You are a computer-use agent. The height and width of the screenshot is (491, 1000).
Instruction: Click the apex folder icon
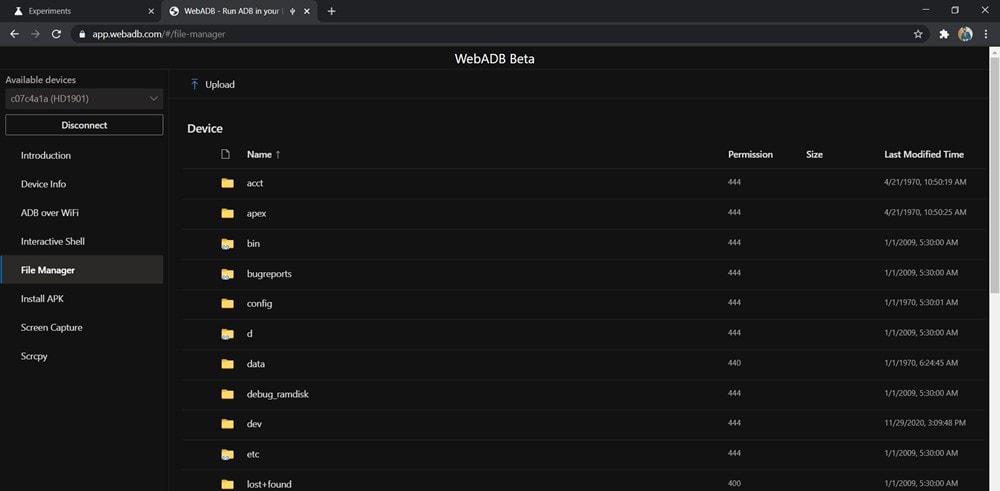click(228, 213)
